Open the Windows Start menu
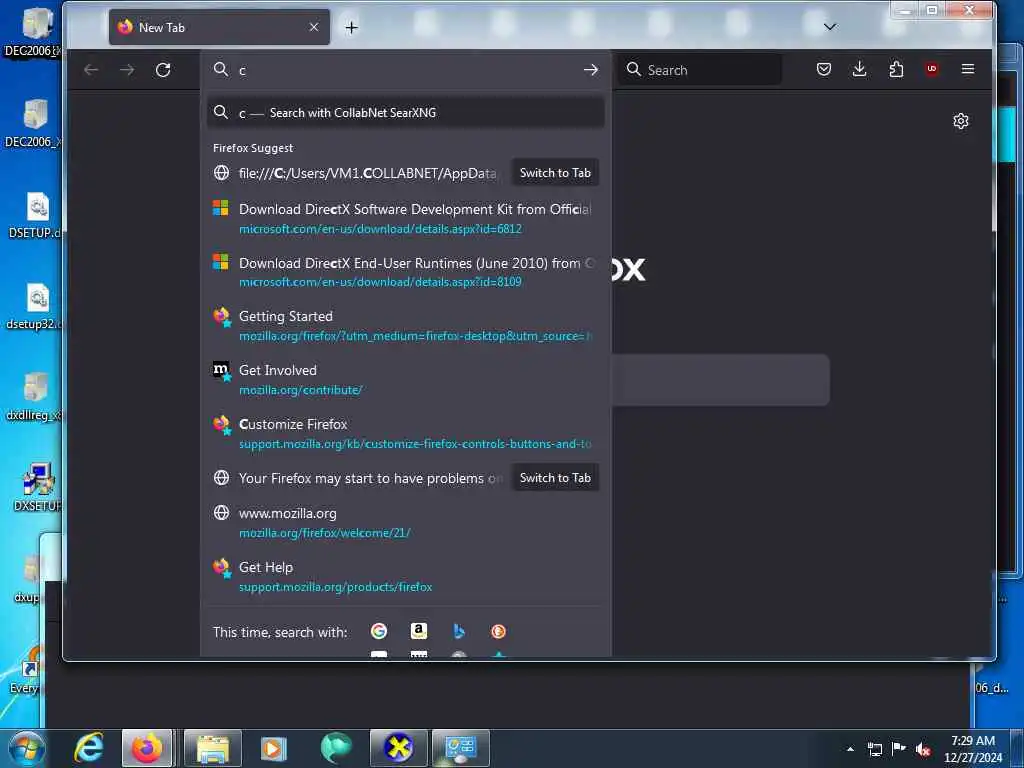Image resolution: width=1024 pixels, height=768 pixels. pos(27,748)
